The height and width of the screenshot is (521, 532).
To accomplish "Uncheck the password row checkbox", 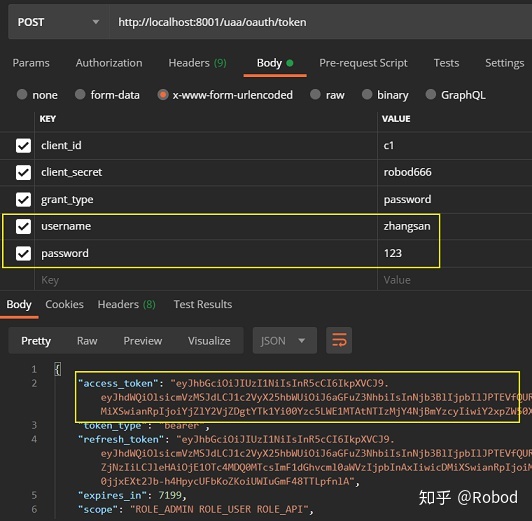I will tap(23, 253).
